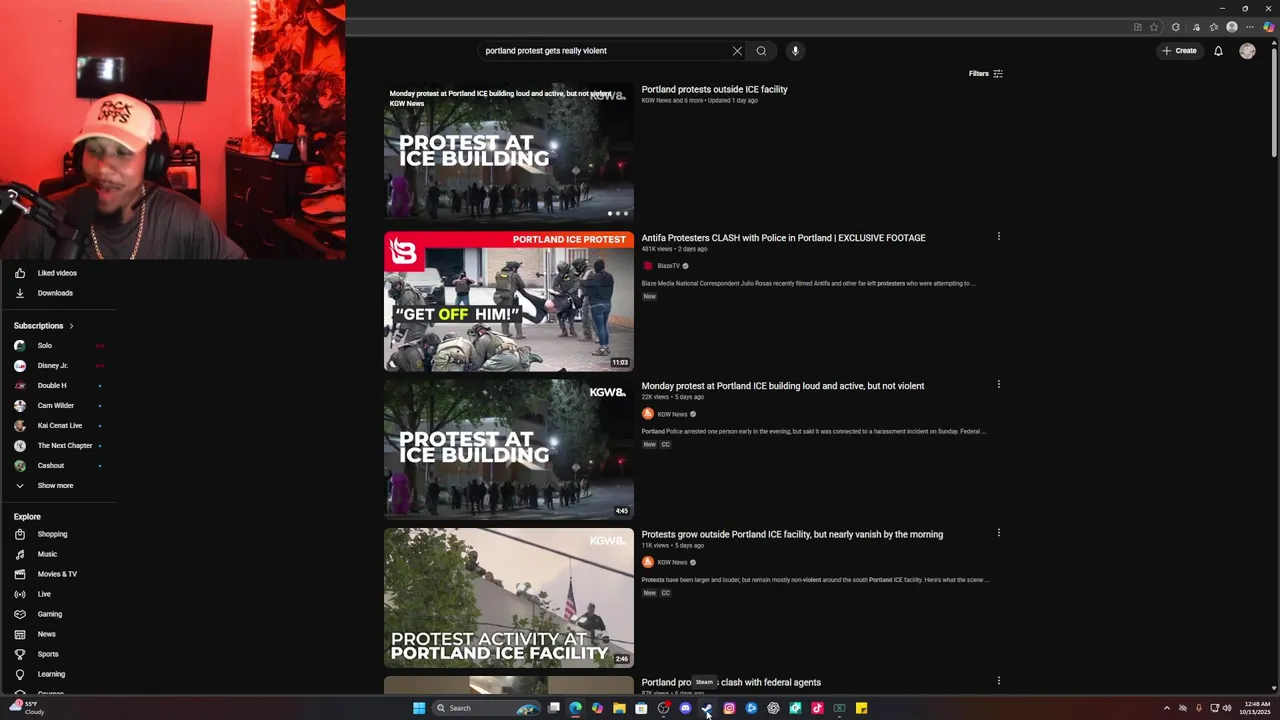Open BlazeTV channel name
Image resolution: width=1280 pixels, height=720 pixels.
[668, 266]
